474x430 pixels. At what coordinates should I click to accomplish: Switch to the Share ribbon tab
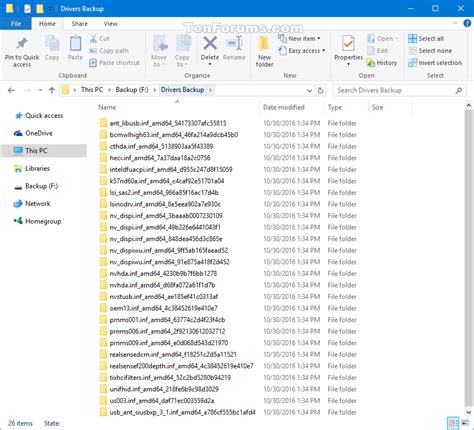pyautogui.click(x=79, y=24)
